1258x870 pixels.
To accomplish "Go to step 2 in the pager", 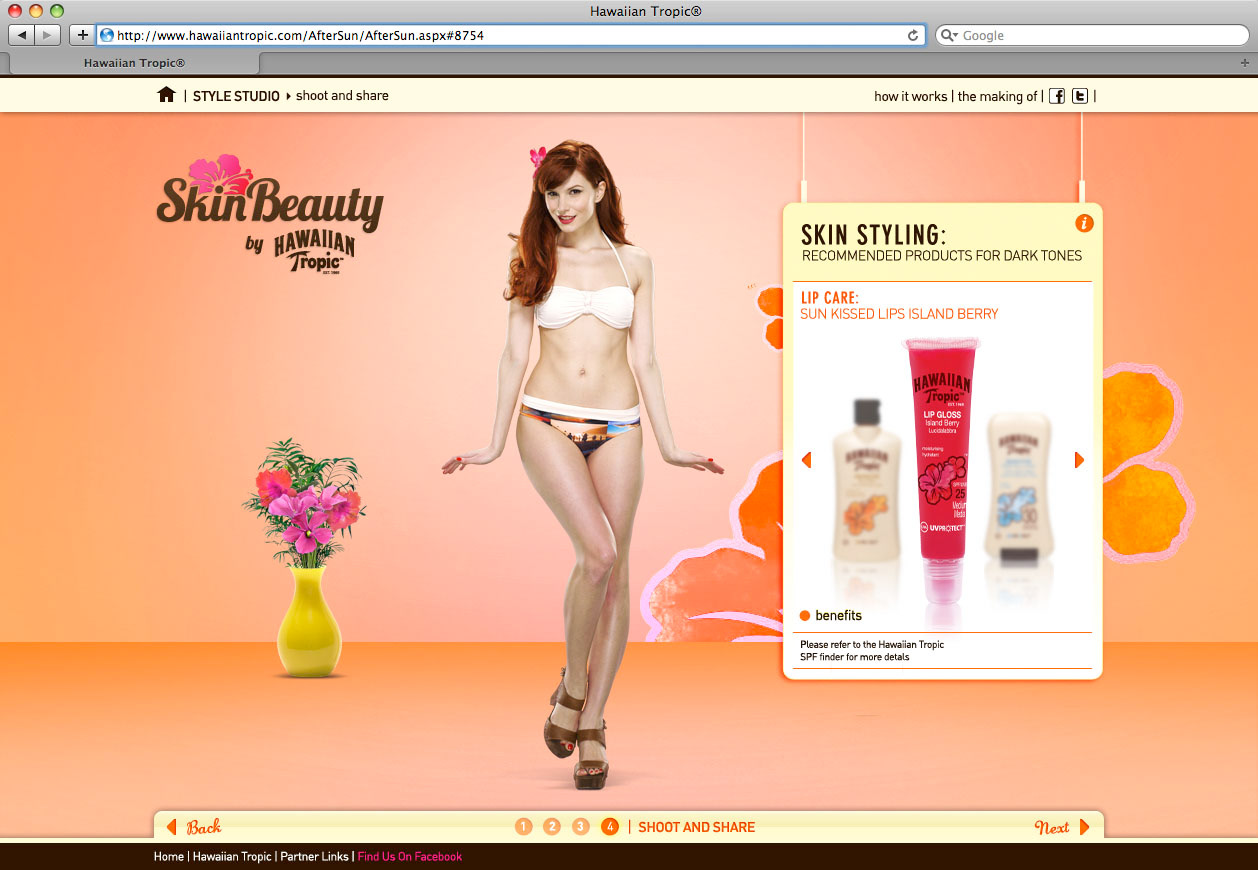I will pos(552,826).
